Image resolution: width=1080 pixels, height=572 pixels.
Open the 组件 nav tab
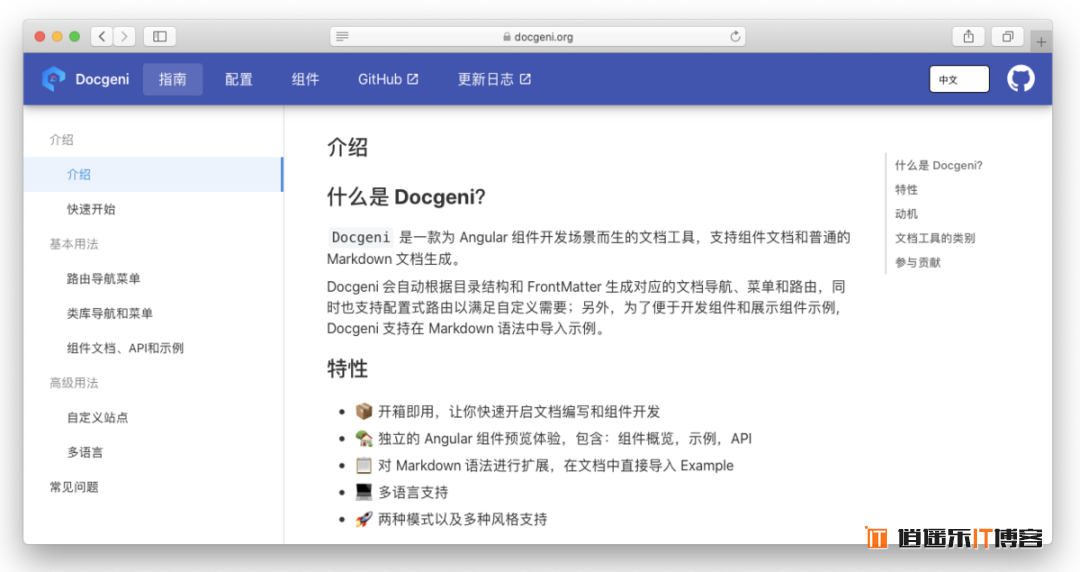coord(305,79)
